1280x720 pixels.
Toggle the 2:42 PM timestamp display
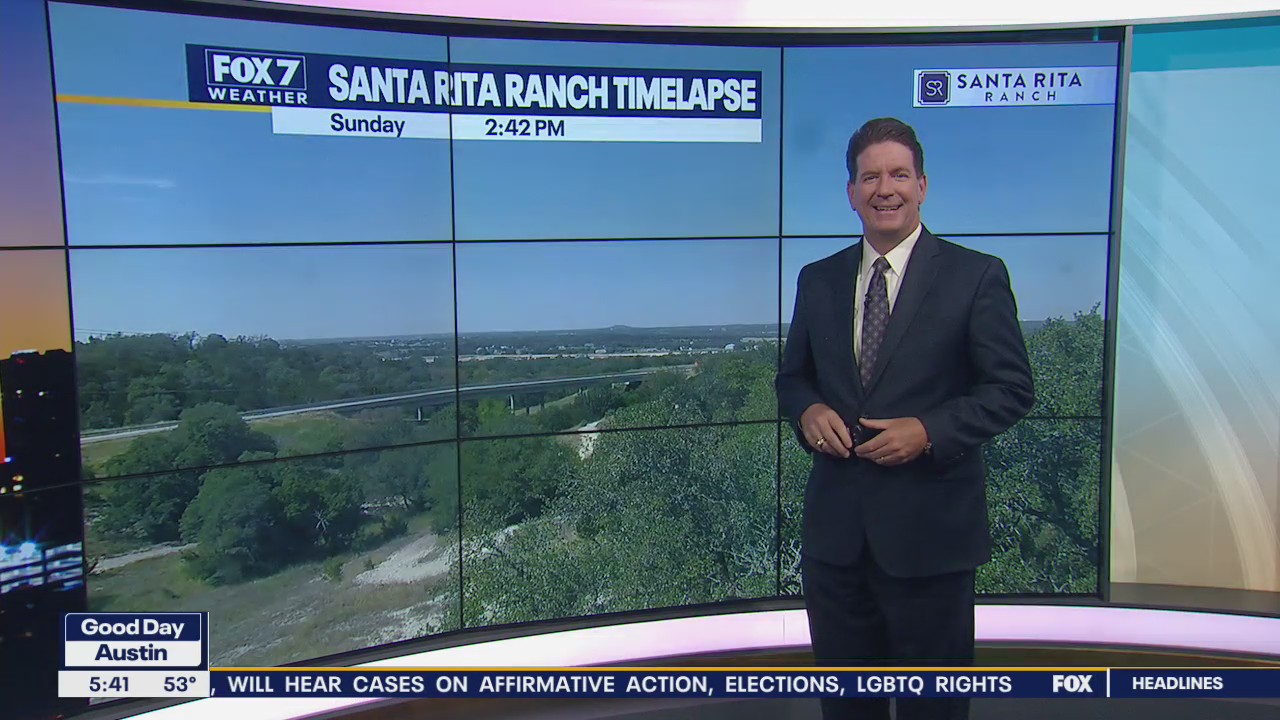(524, 127)
